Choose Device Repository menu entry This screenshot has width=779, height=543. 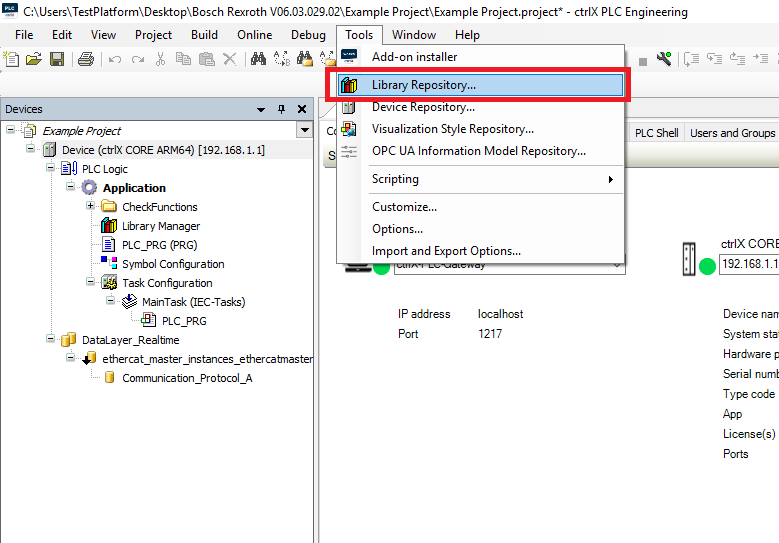click(422, 107)
